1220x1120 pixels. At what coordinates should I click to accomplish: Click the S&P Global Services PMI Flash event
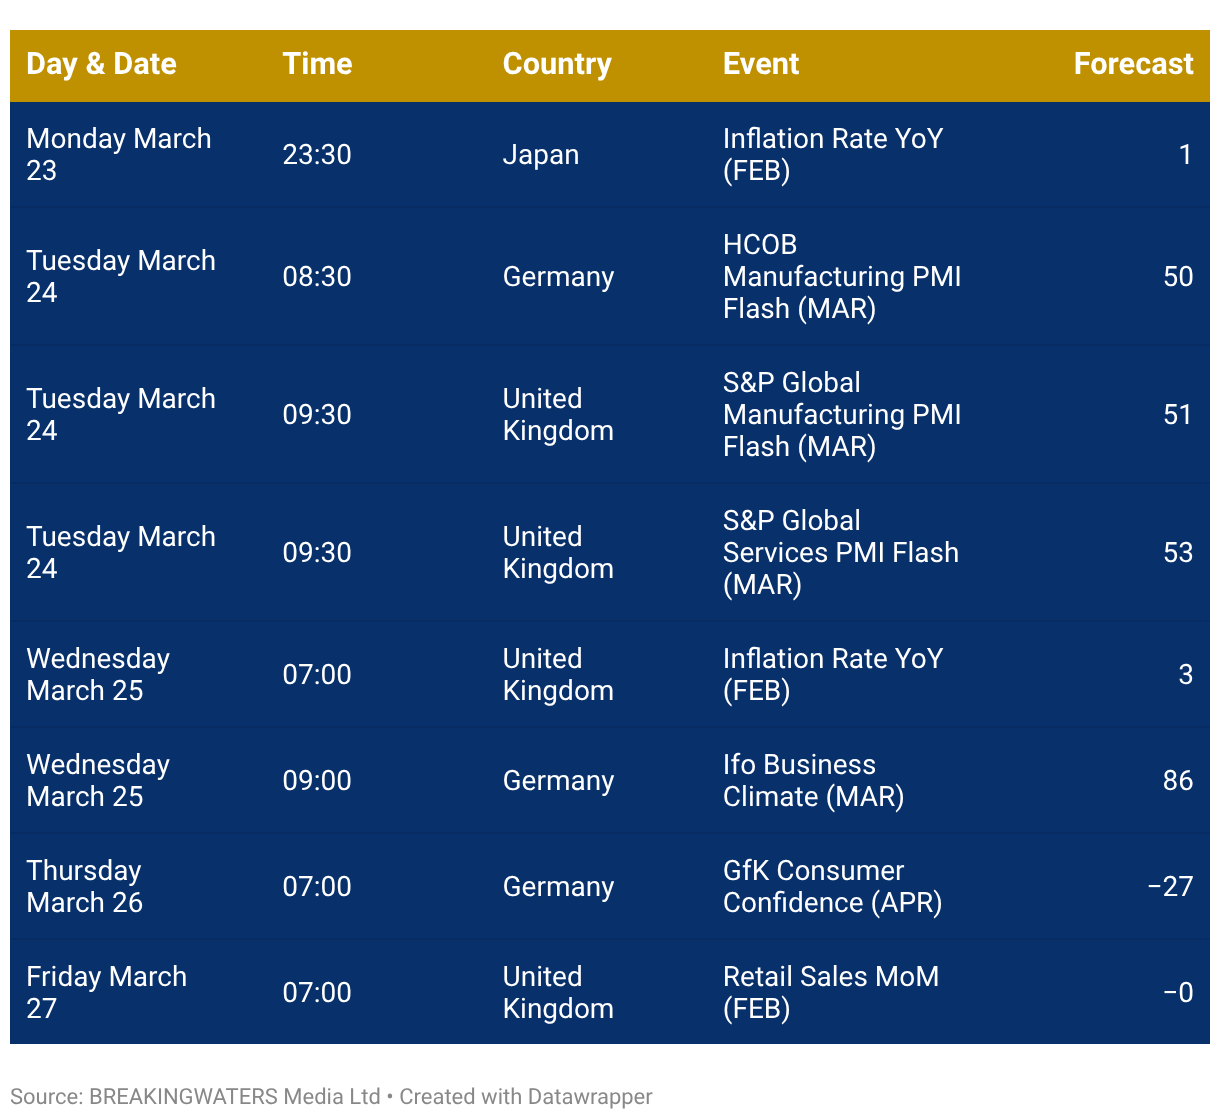(840, 552)
